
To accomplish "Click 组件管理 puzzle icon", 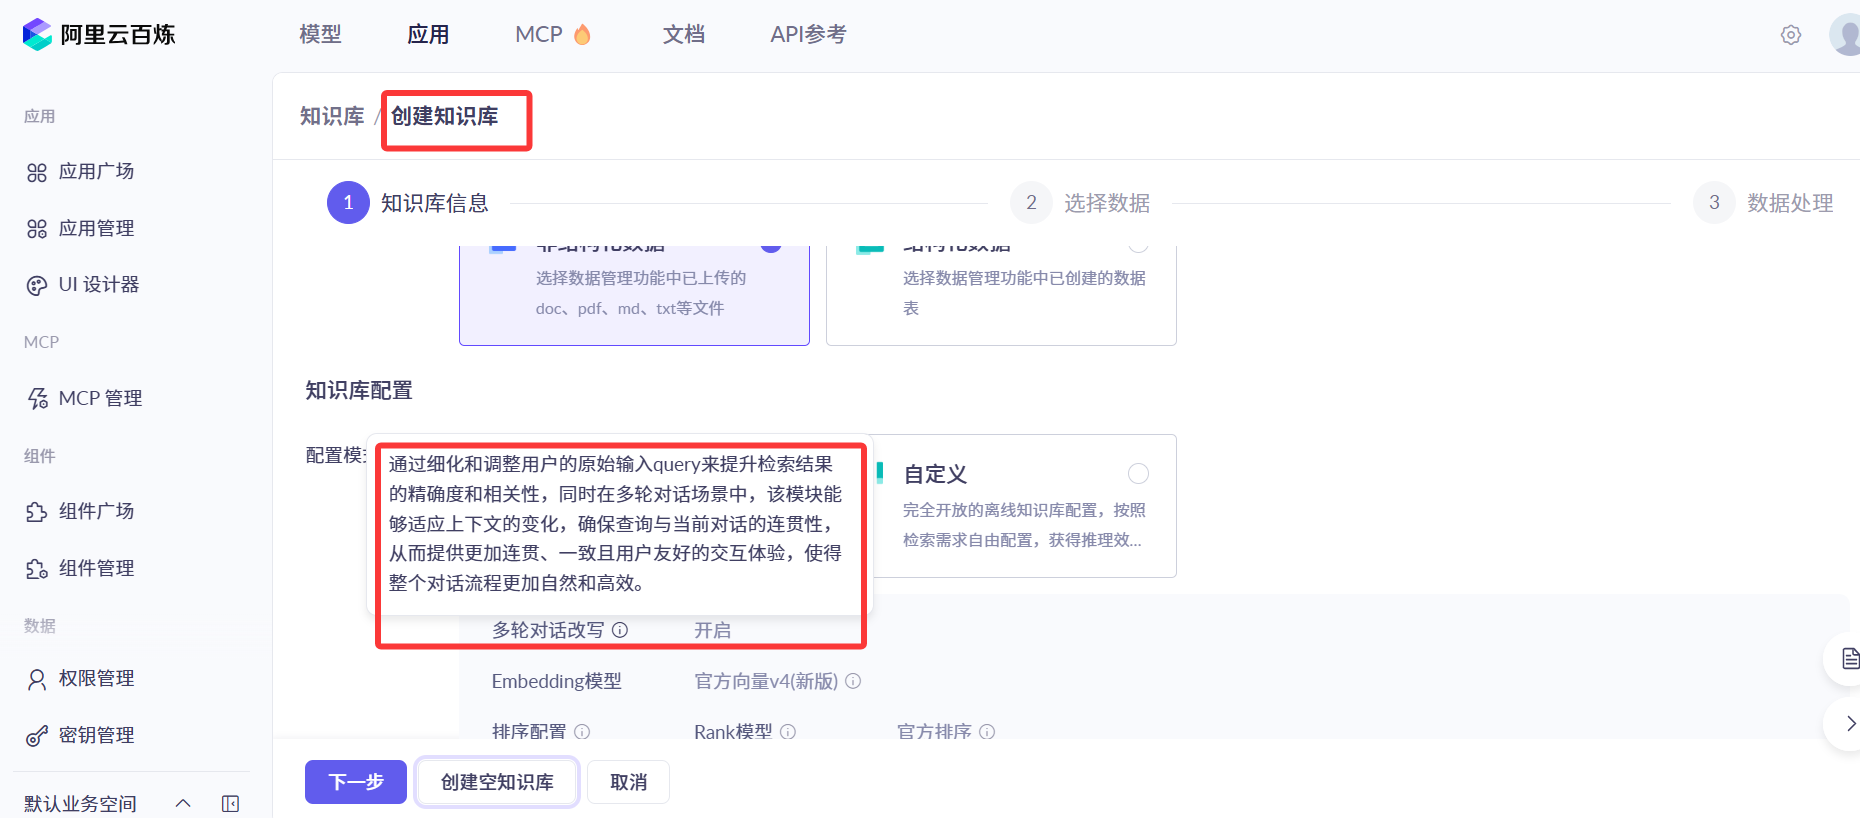I will pyautogui.click(x=37, y=569).
